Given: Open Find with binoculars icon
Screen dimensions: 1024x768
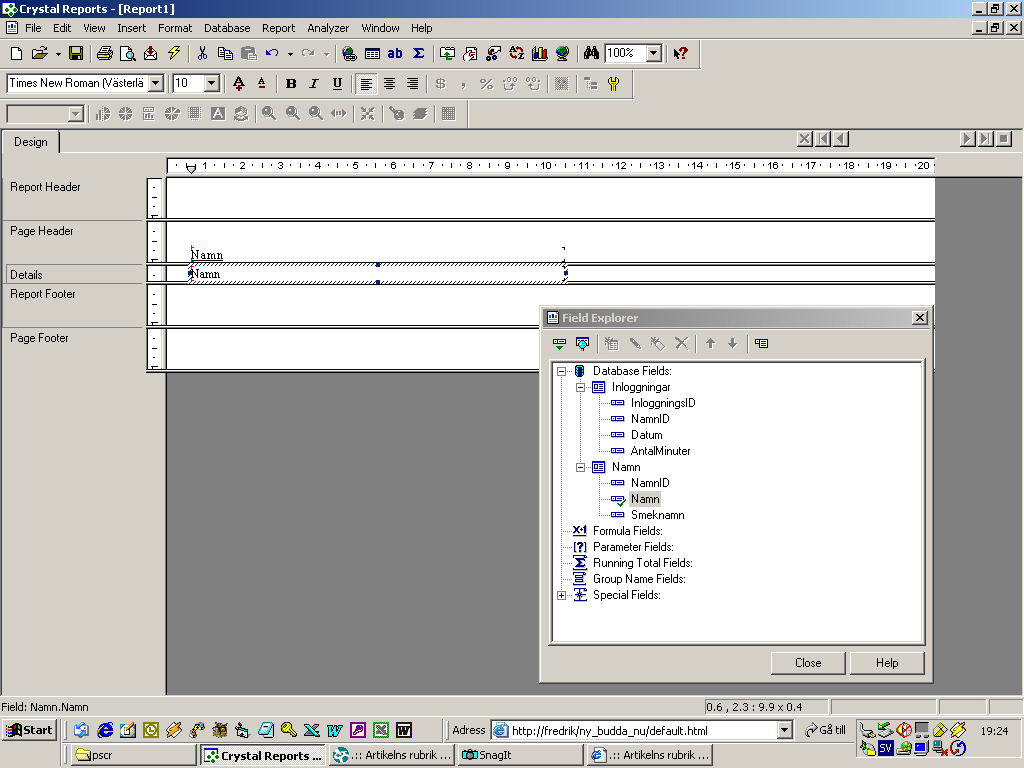Looking at the screenshot, I should point(592,54).
